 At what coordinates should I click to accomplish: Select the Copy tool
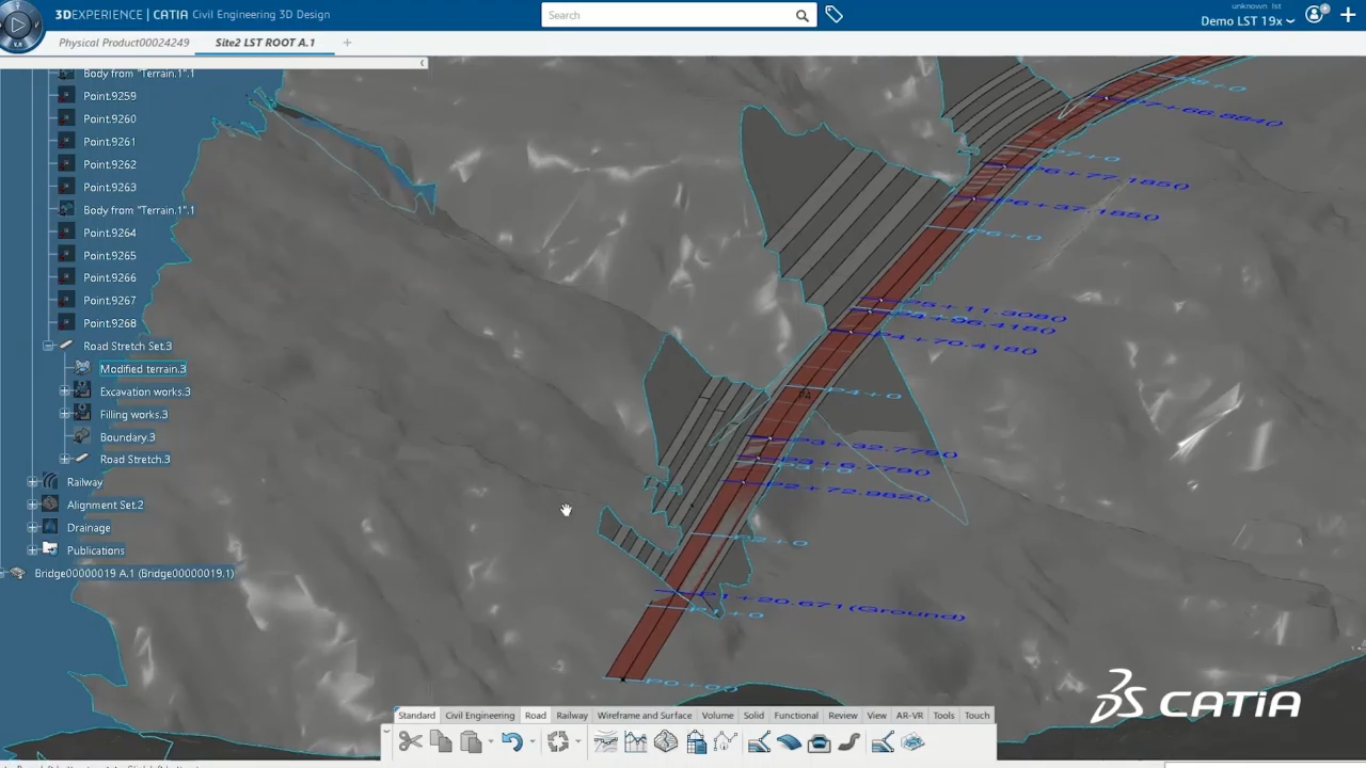tap(440, 741)
